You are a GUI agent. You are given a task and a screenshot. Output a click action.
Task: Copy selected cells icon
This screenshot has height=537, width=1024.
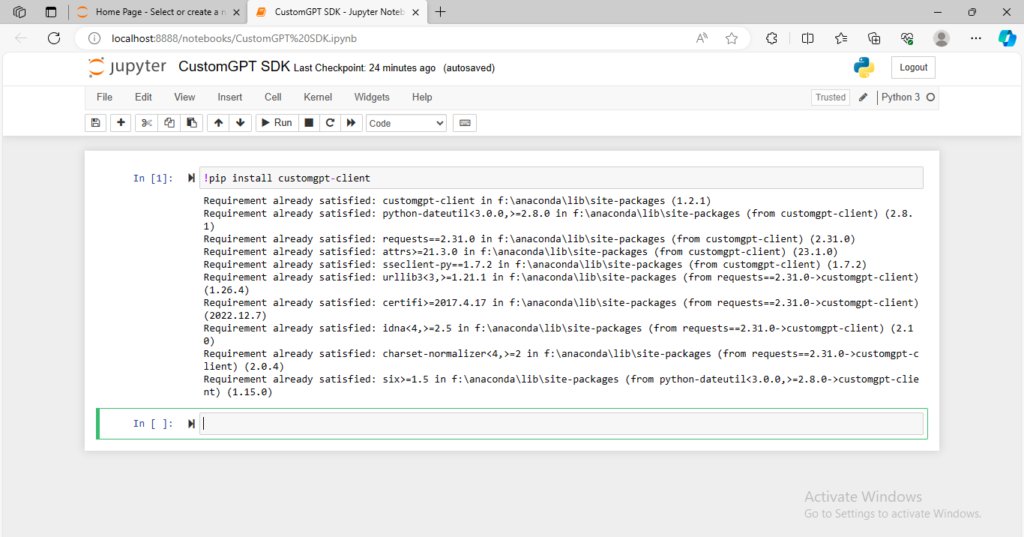point(168,123)
